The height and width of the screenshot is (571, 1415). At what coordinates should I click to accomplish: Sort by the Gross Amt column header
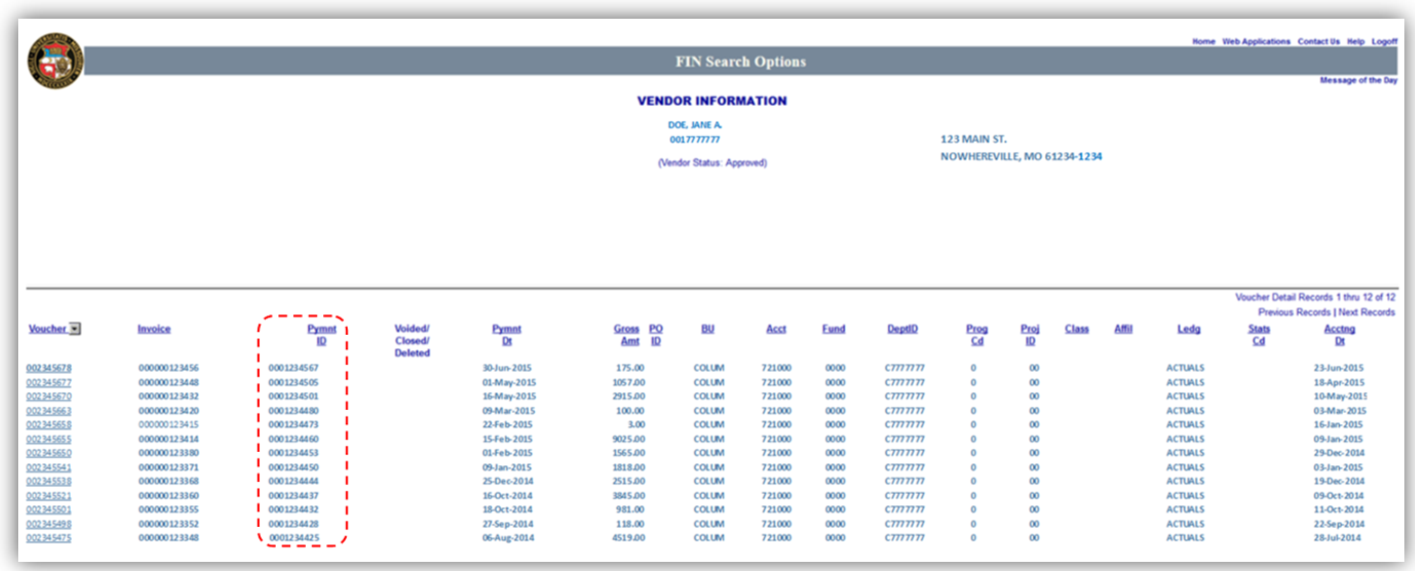click(x=627, y=335)
